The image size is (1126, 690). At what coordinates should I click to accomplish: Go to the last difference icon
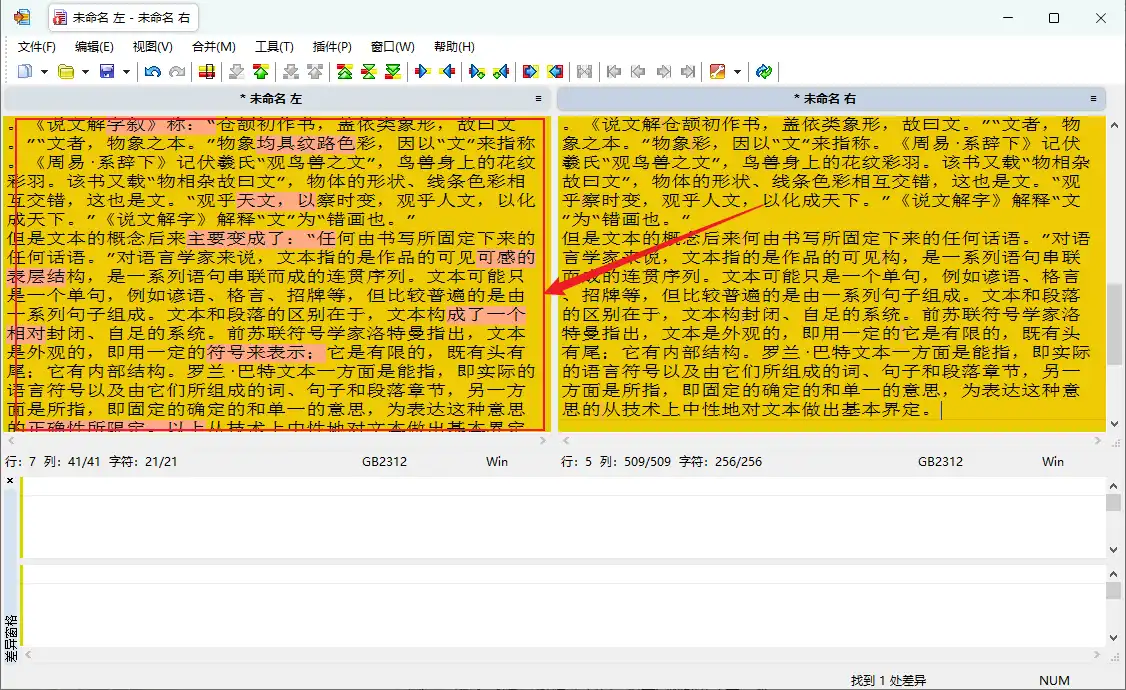pos(393,71)
